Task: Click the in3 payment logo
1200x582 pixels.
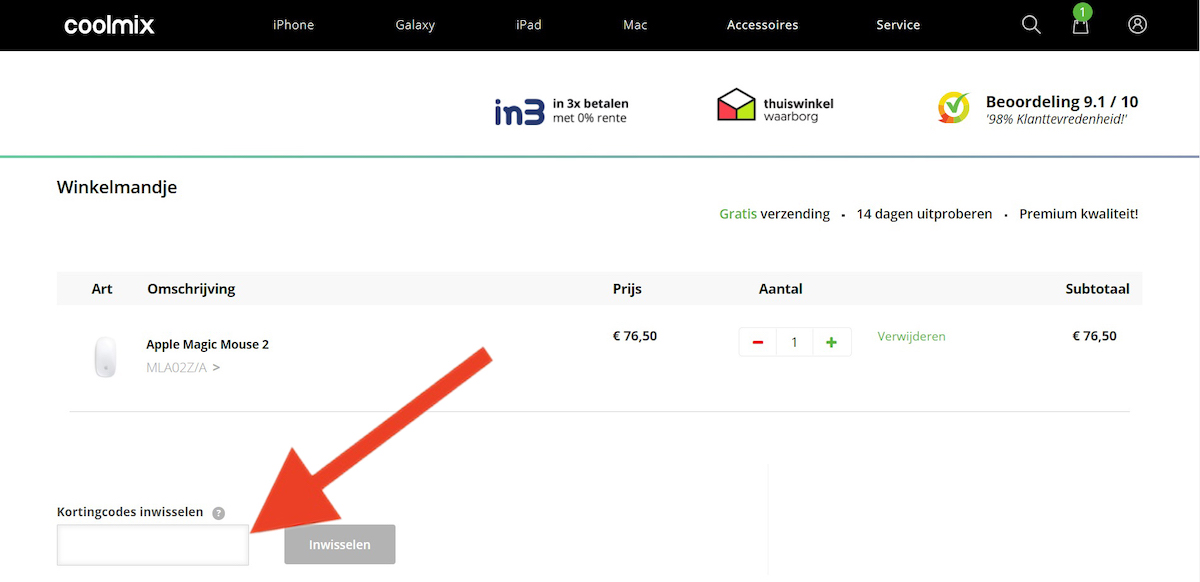Action: [x=520, y=111]
